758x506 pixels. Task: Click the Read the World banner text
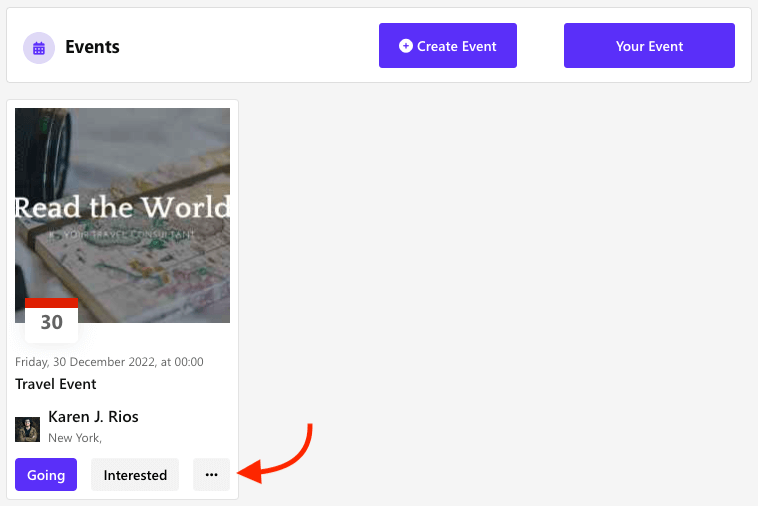122,208
